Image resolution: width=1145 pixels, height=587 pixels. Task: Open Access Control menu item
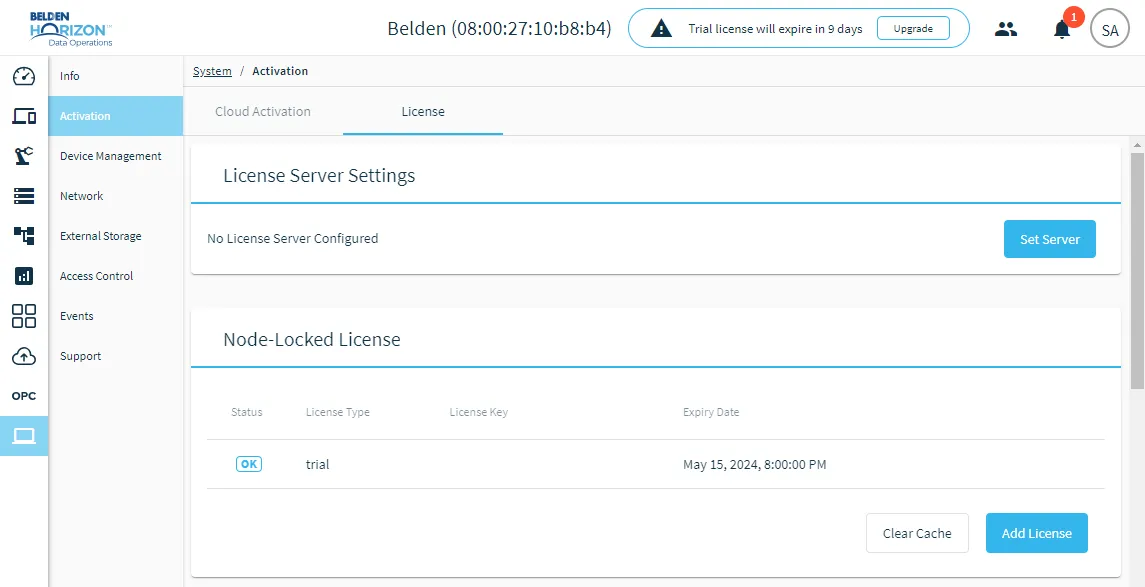click(115, 276)
